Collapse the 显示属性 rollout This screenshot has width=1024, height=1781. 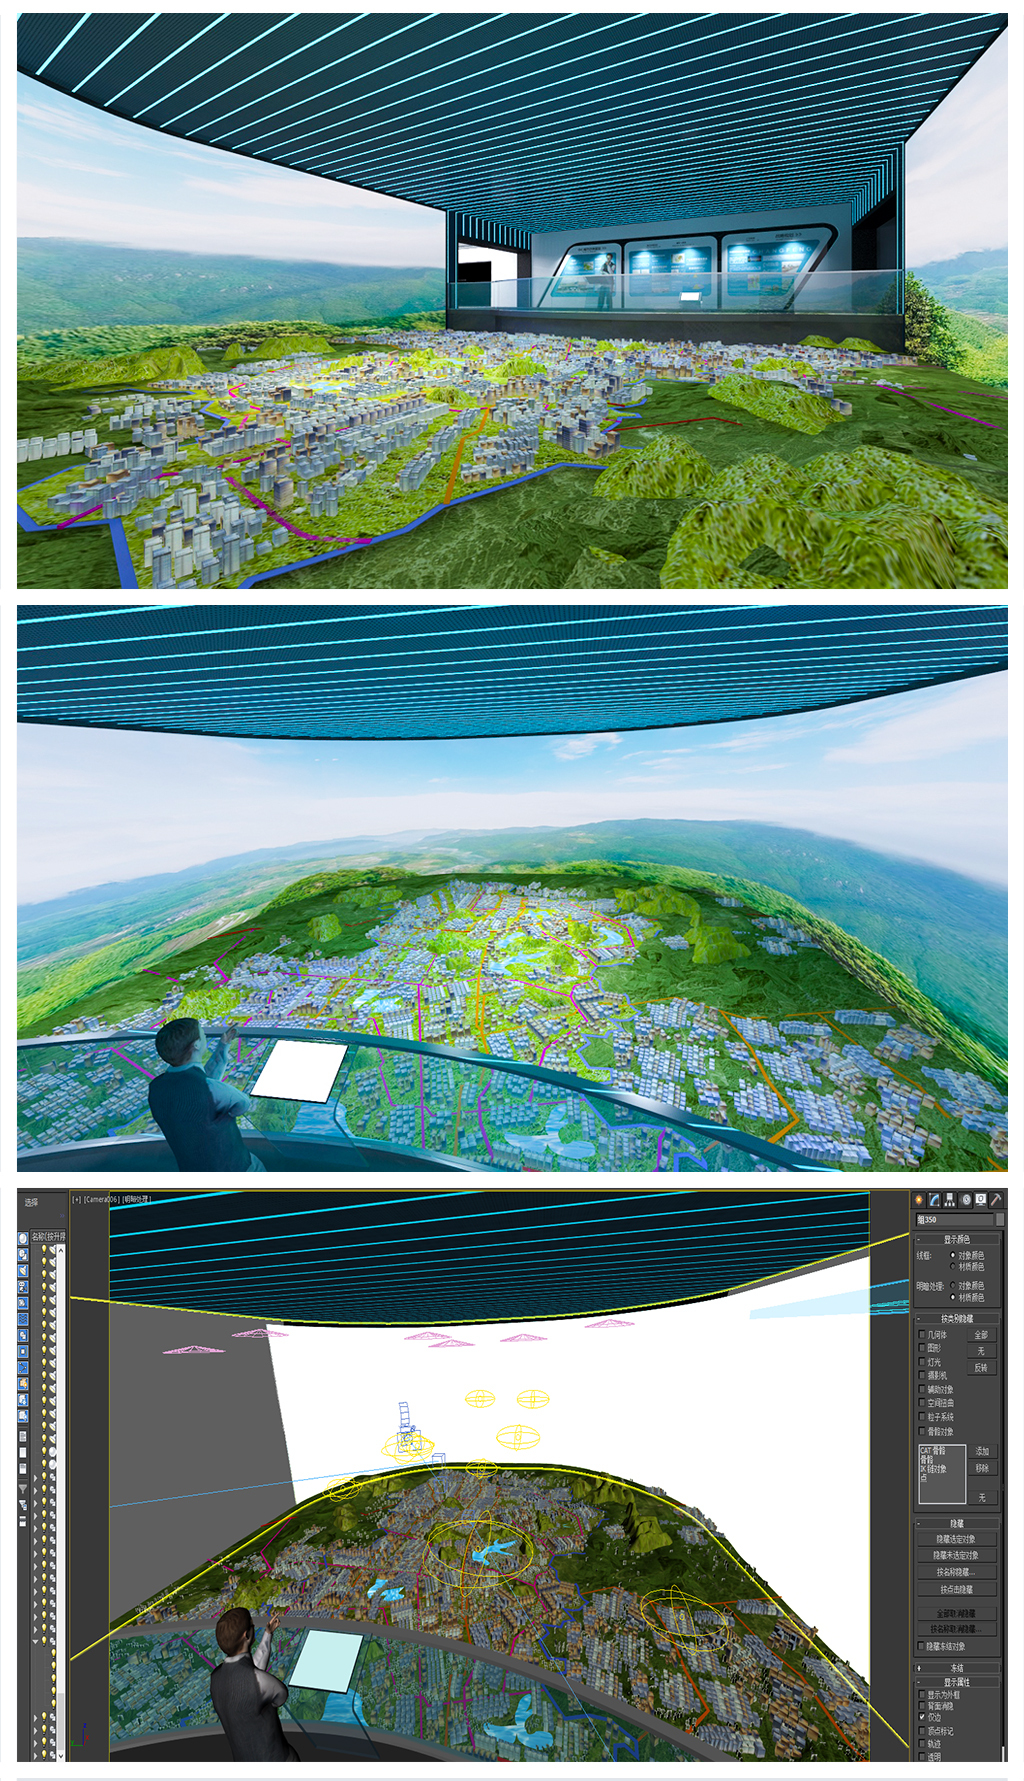[957, 1682]
